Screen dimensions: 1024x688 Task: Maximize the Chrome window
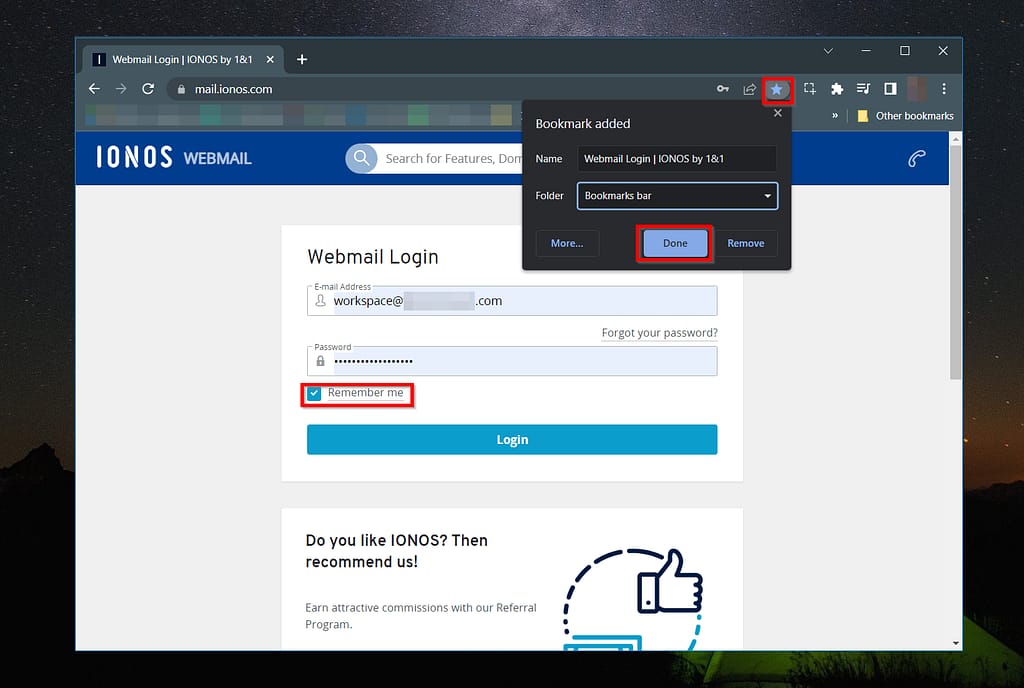(x=904, y=51)
